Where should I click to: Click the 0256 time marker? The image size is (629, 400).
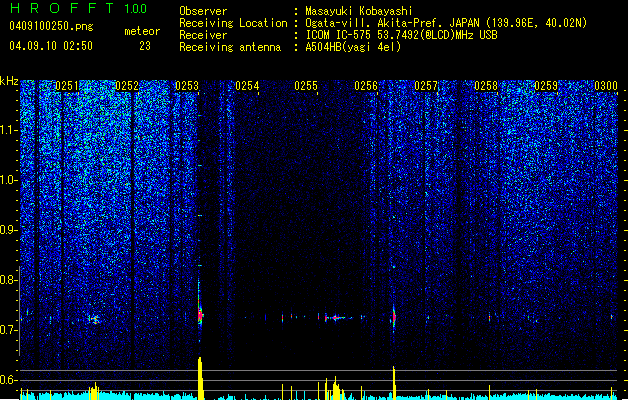pos(366,86)
